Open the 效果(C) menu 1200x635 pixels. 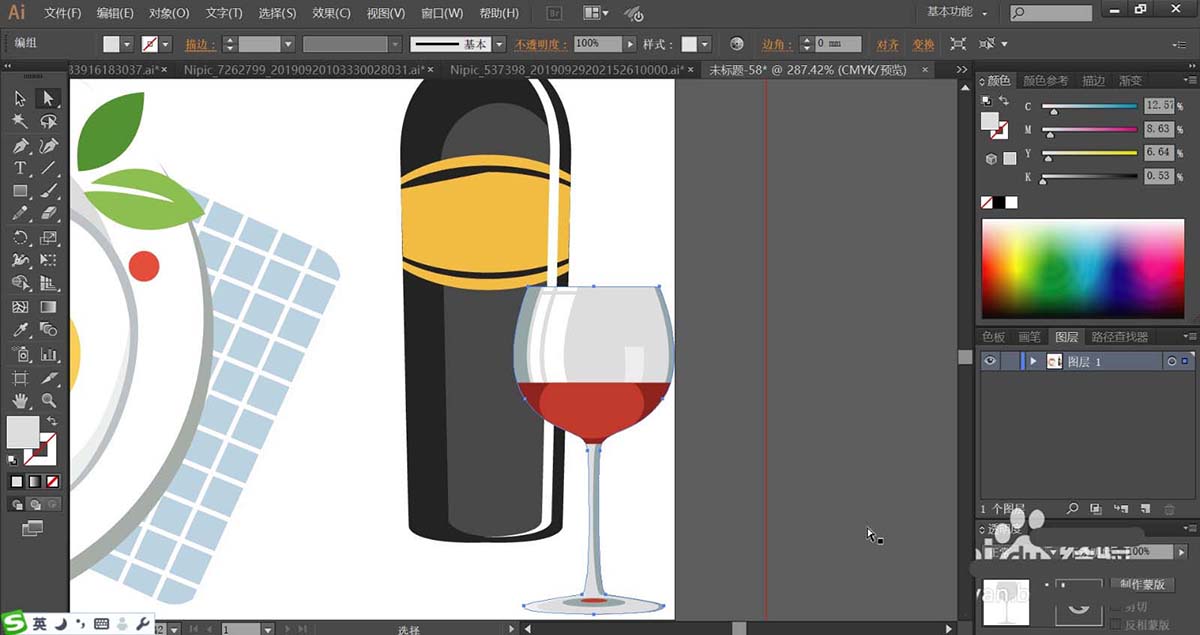330,13
